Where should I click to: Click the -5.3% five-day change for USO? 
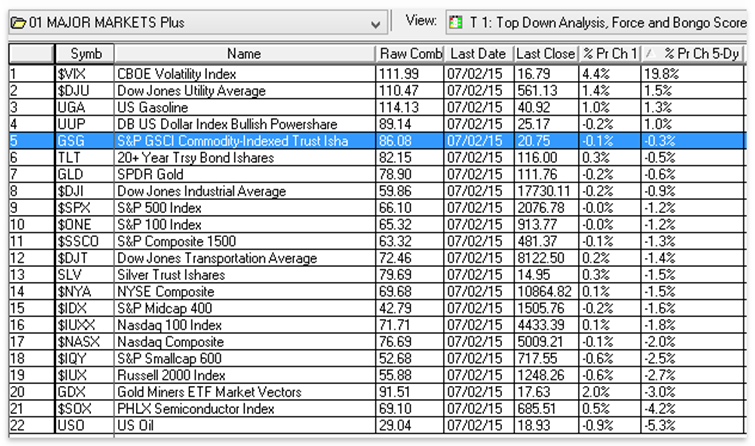[660, 426]
